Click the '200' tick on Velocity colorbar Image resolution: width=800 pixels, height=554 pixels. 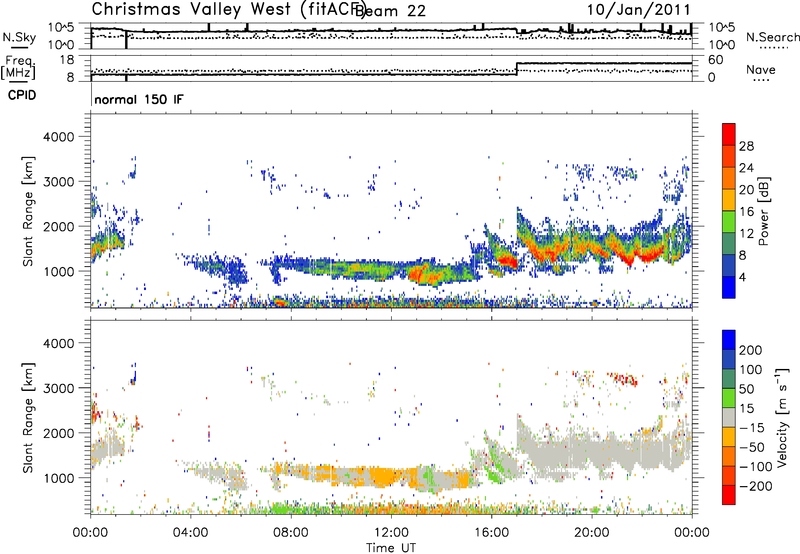[x=751, y=350]
